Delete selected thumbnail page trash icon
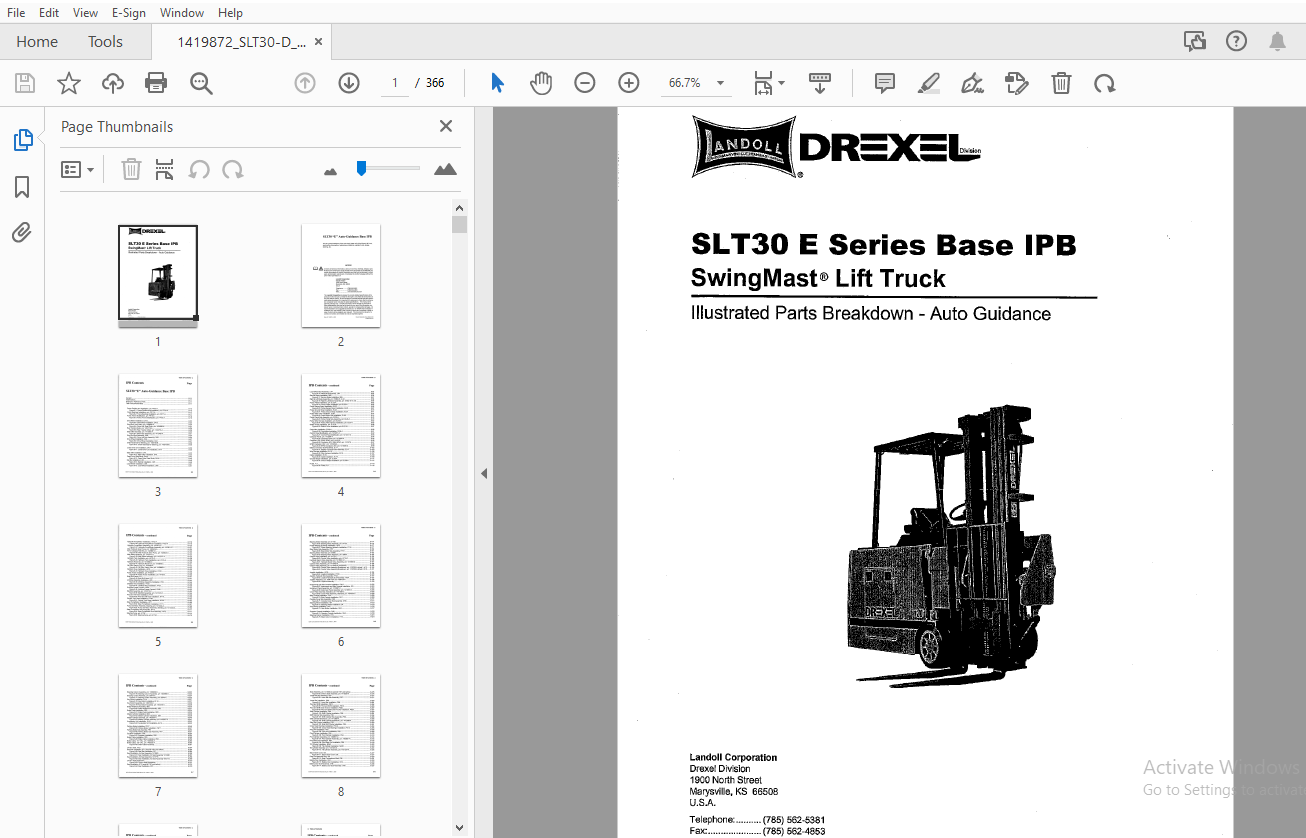 (x=131, y=169)
